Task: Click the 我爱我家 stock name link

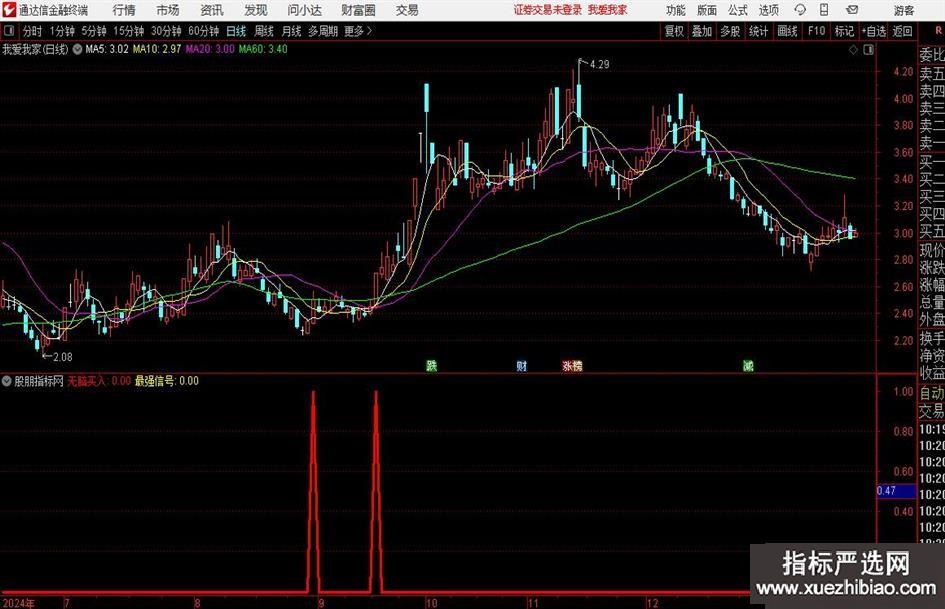Action: point(607,10)
